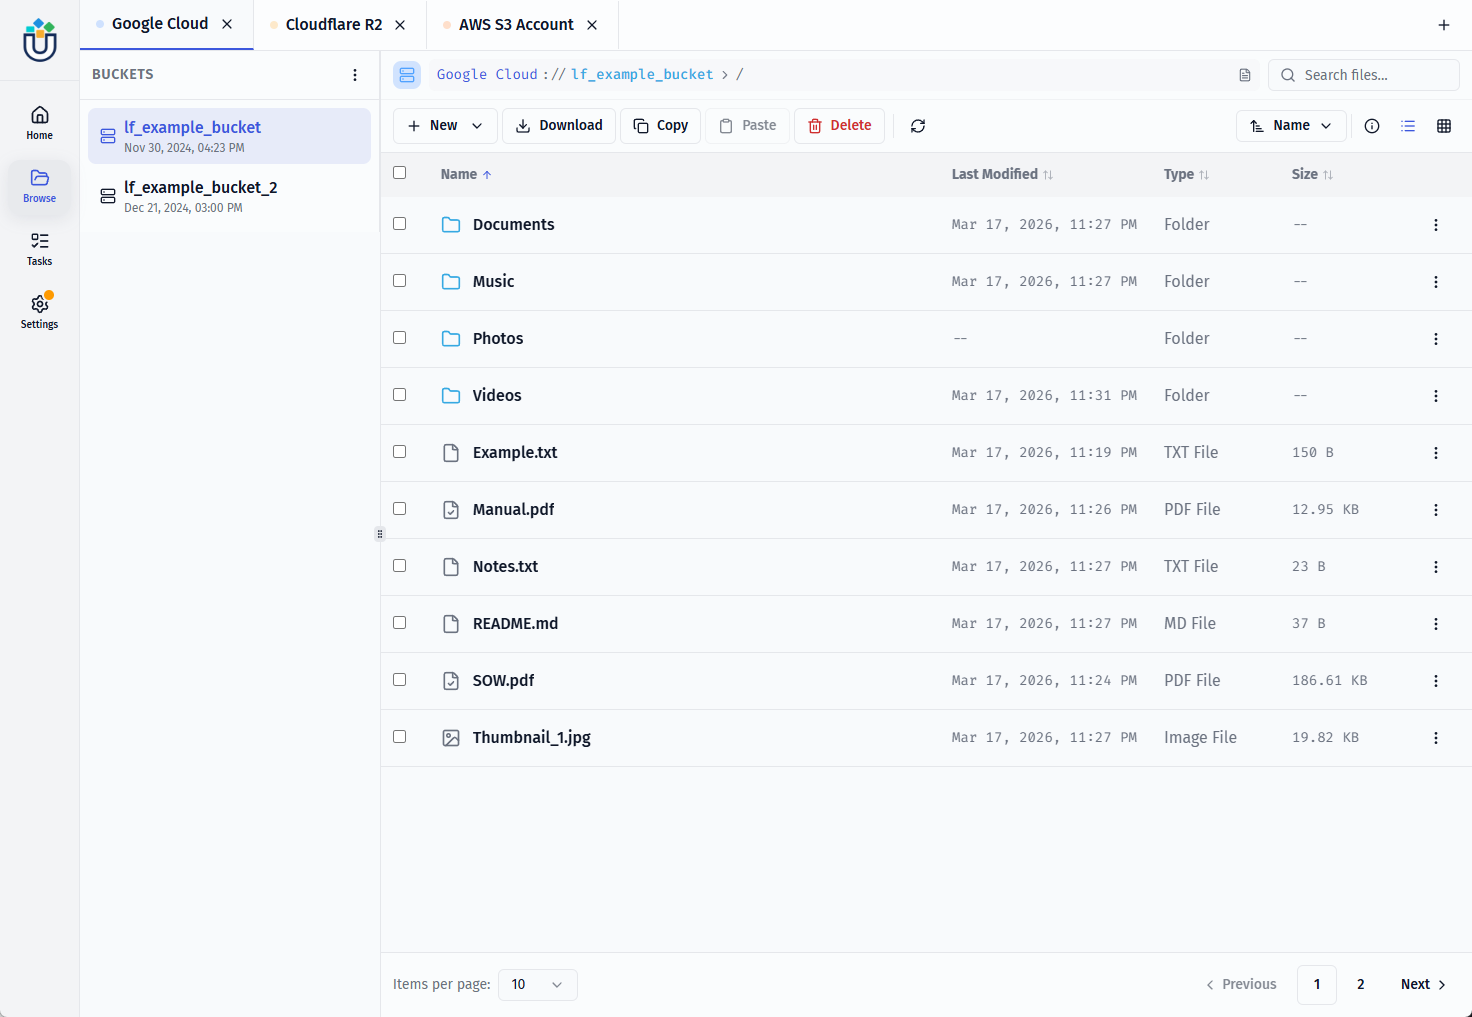
Task: Switch to the Cloudflare R2 tab
Action: pos(333,25)
